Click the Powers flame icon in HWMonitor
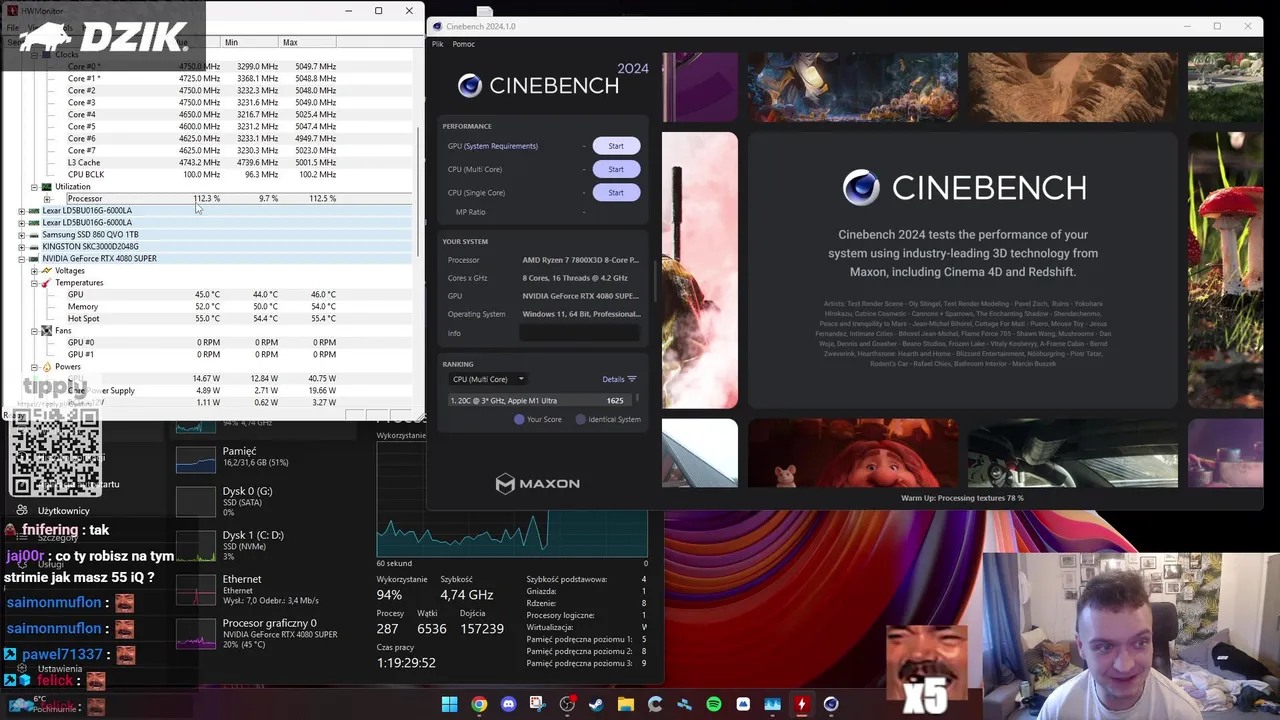1280x720 pixels. (x=46, y=367)
